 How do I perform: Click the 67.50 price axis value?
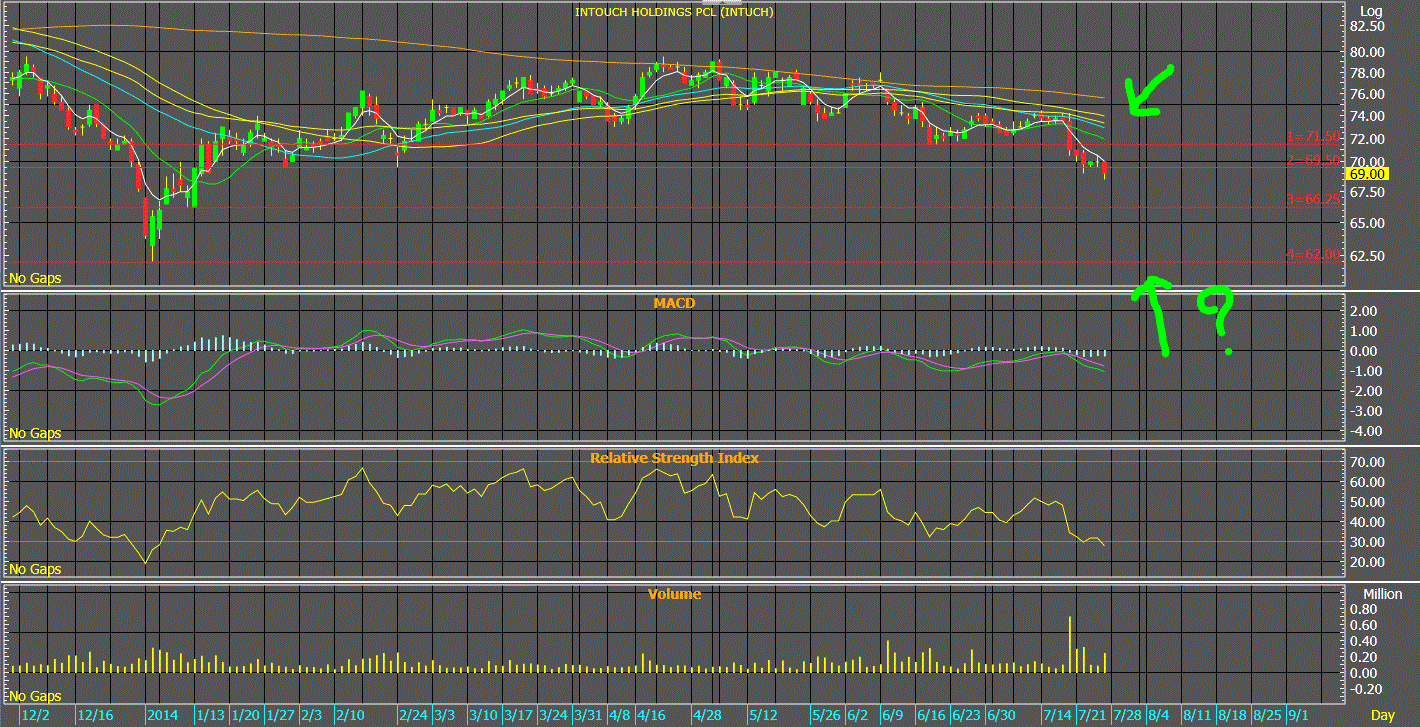click(x=1367, y=192)
